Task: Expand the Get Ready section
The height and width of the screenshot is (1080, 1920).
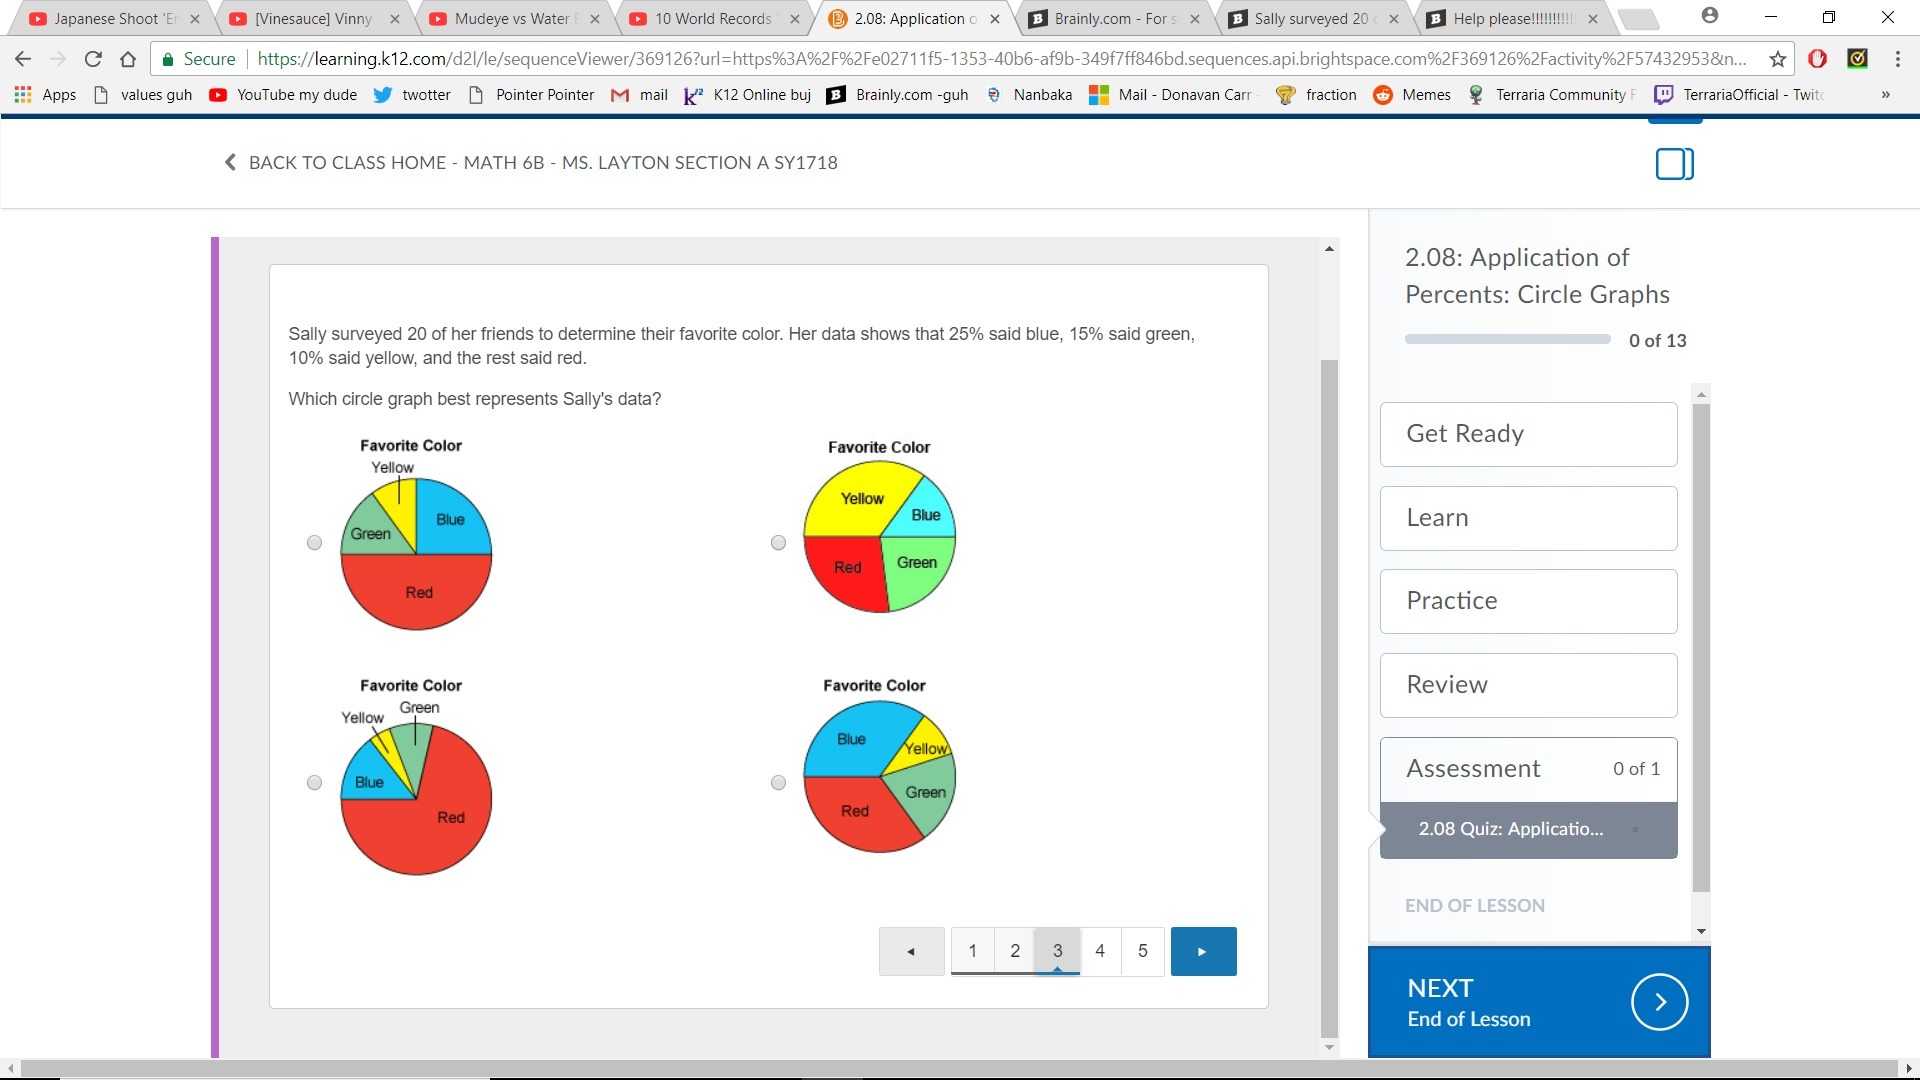Action: click(x=1528, y=434)
